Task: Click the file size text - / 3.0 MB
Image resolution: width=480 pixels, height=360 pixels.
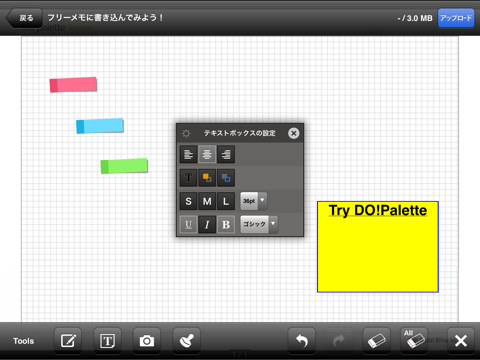Action: click(x=415, y=18)
